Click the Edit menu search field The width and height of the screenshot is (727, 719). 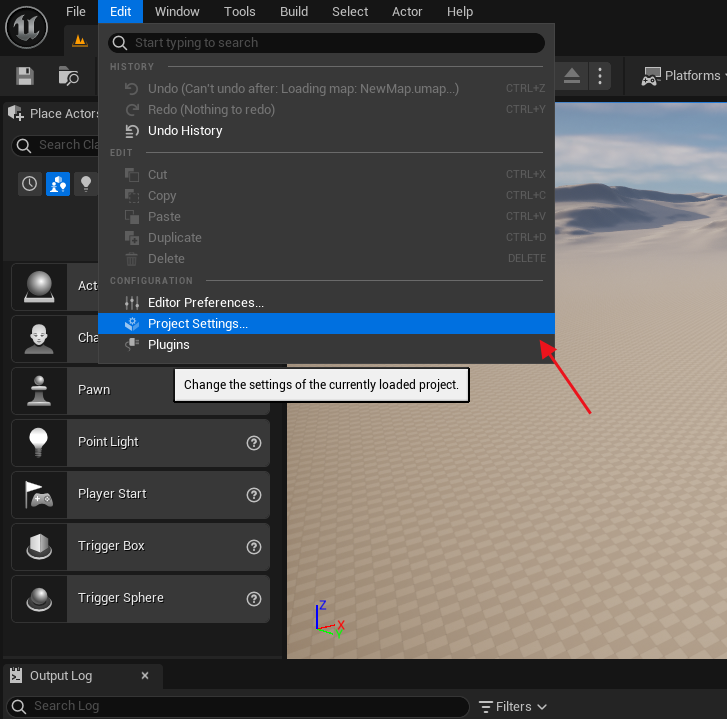[330, 43]
